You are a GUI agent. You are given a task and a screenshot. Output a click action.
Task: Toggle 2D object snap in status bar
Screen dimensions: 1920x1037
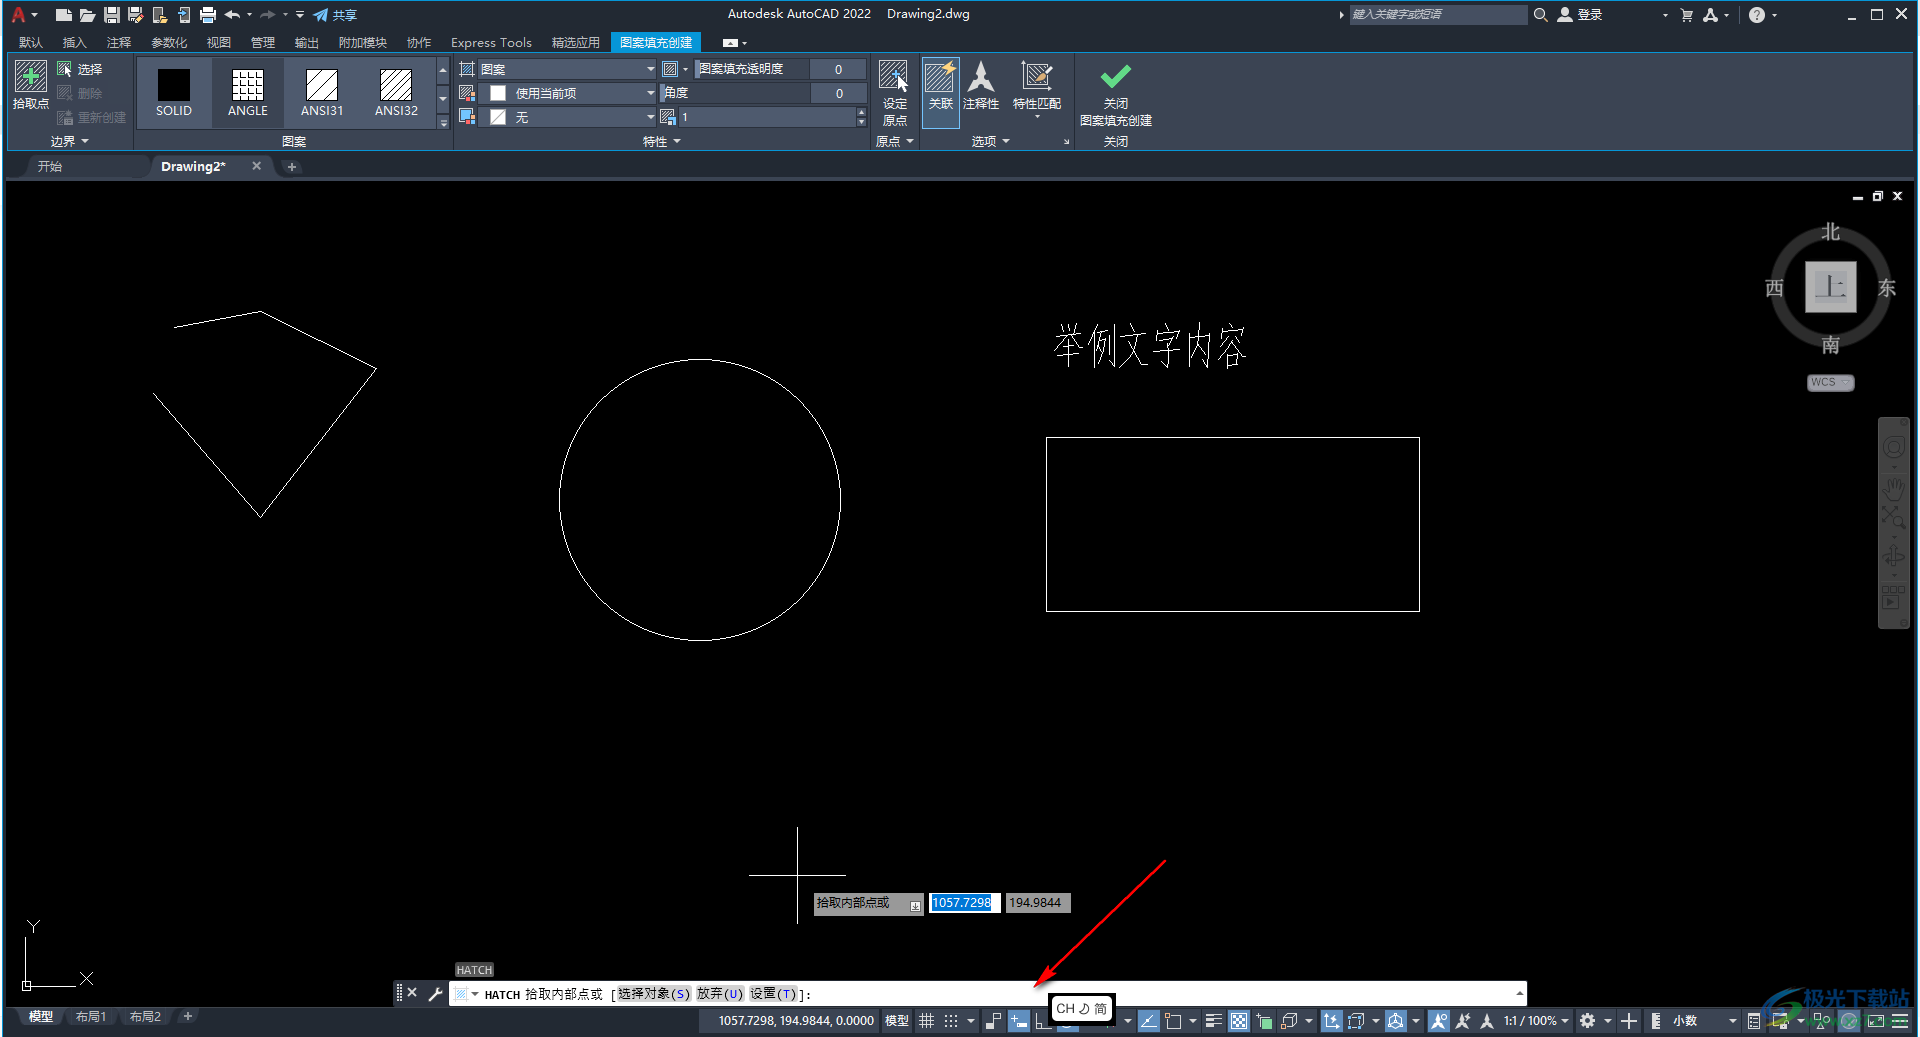[1173, 1021]
